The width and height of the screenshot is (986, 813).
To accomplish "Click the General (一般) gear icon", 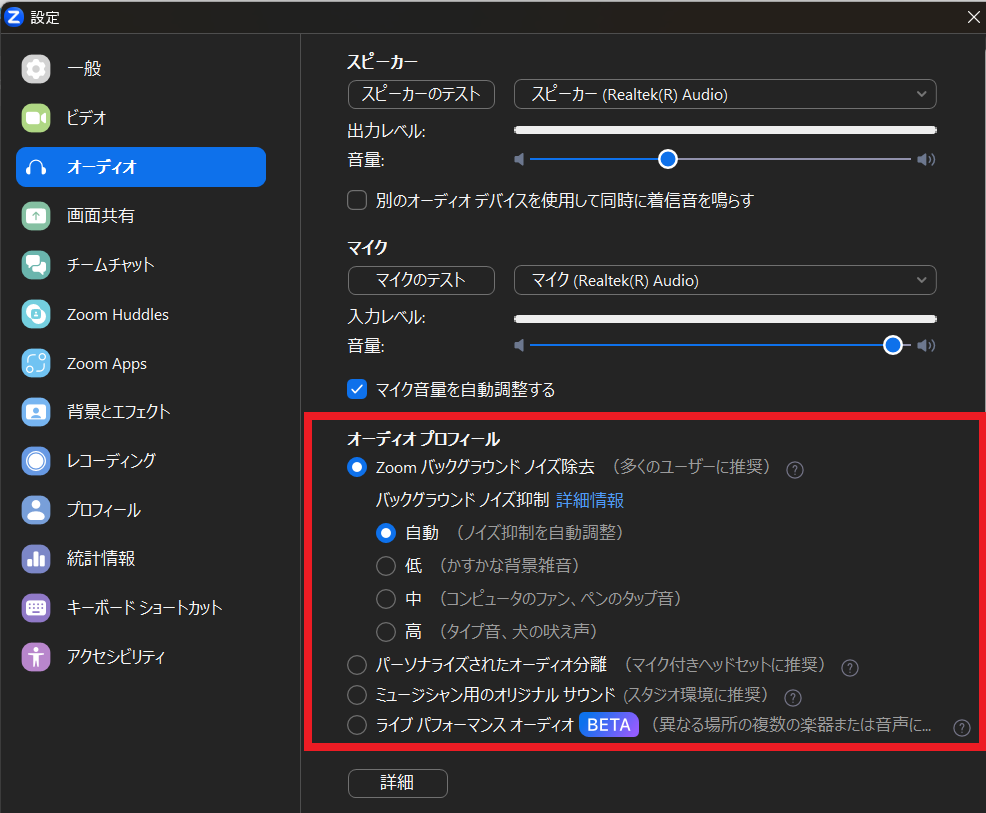I will [36, 69].
